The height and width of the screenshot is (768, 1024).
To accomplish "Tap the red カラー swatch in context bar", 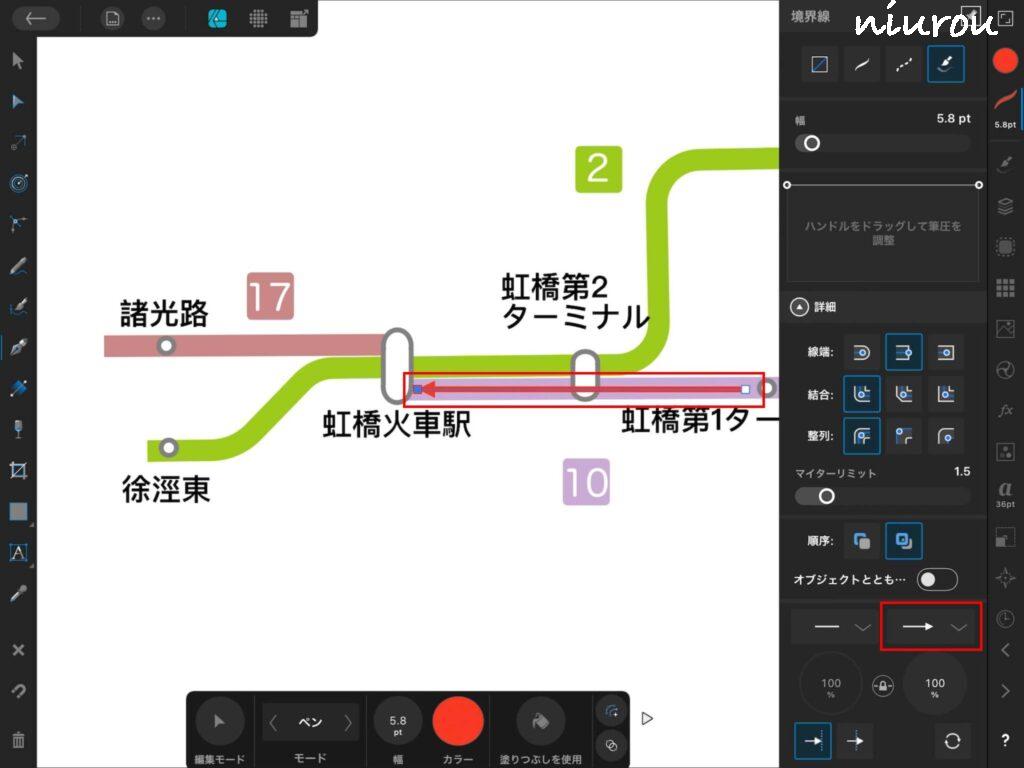I will click(x=458, y=721).
